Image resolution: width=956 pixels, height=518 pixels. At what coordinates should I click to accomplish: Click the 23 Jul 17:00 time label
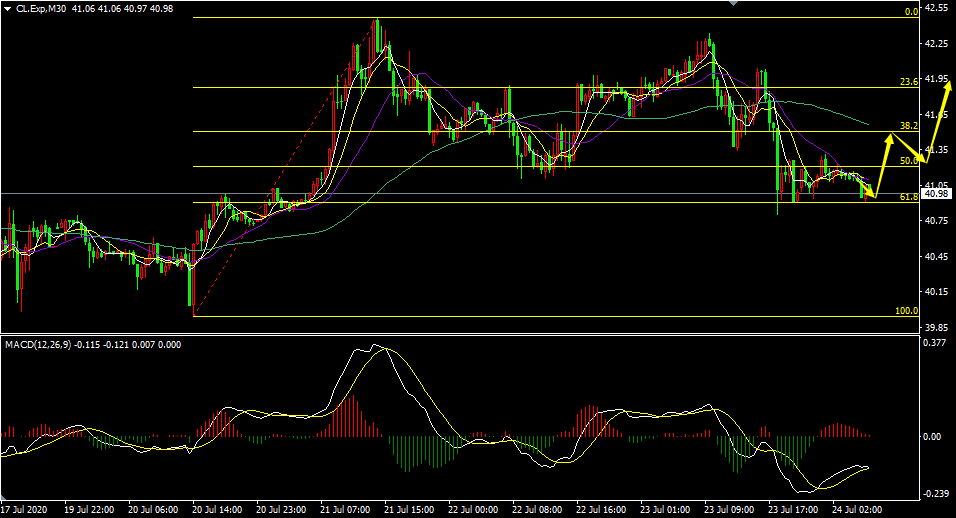793,509
